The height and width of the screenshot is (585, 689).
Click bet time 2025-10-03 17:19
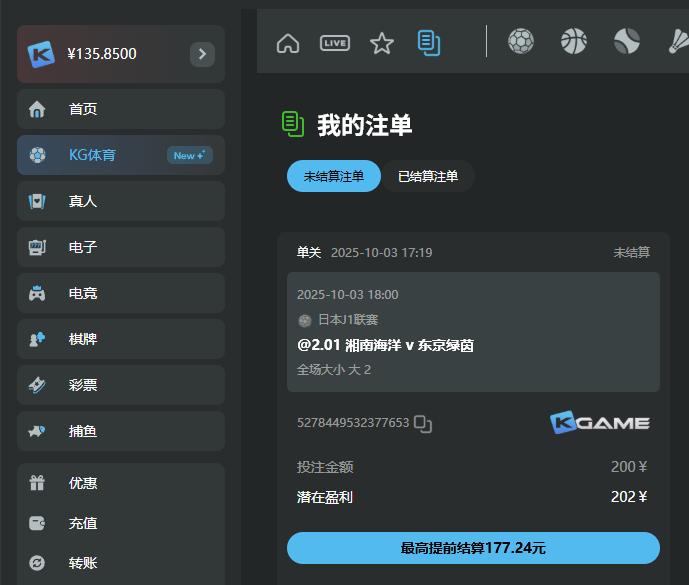pos(381,253)
